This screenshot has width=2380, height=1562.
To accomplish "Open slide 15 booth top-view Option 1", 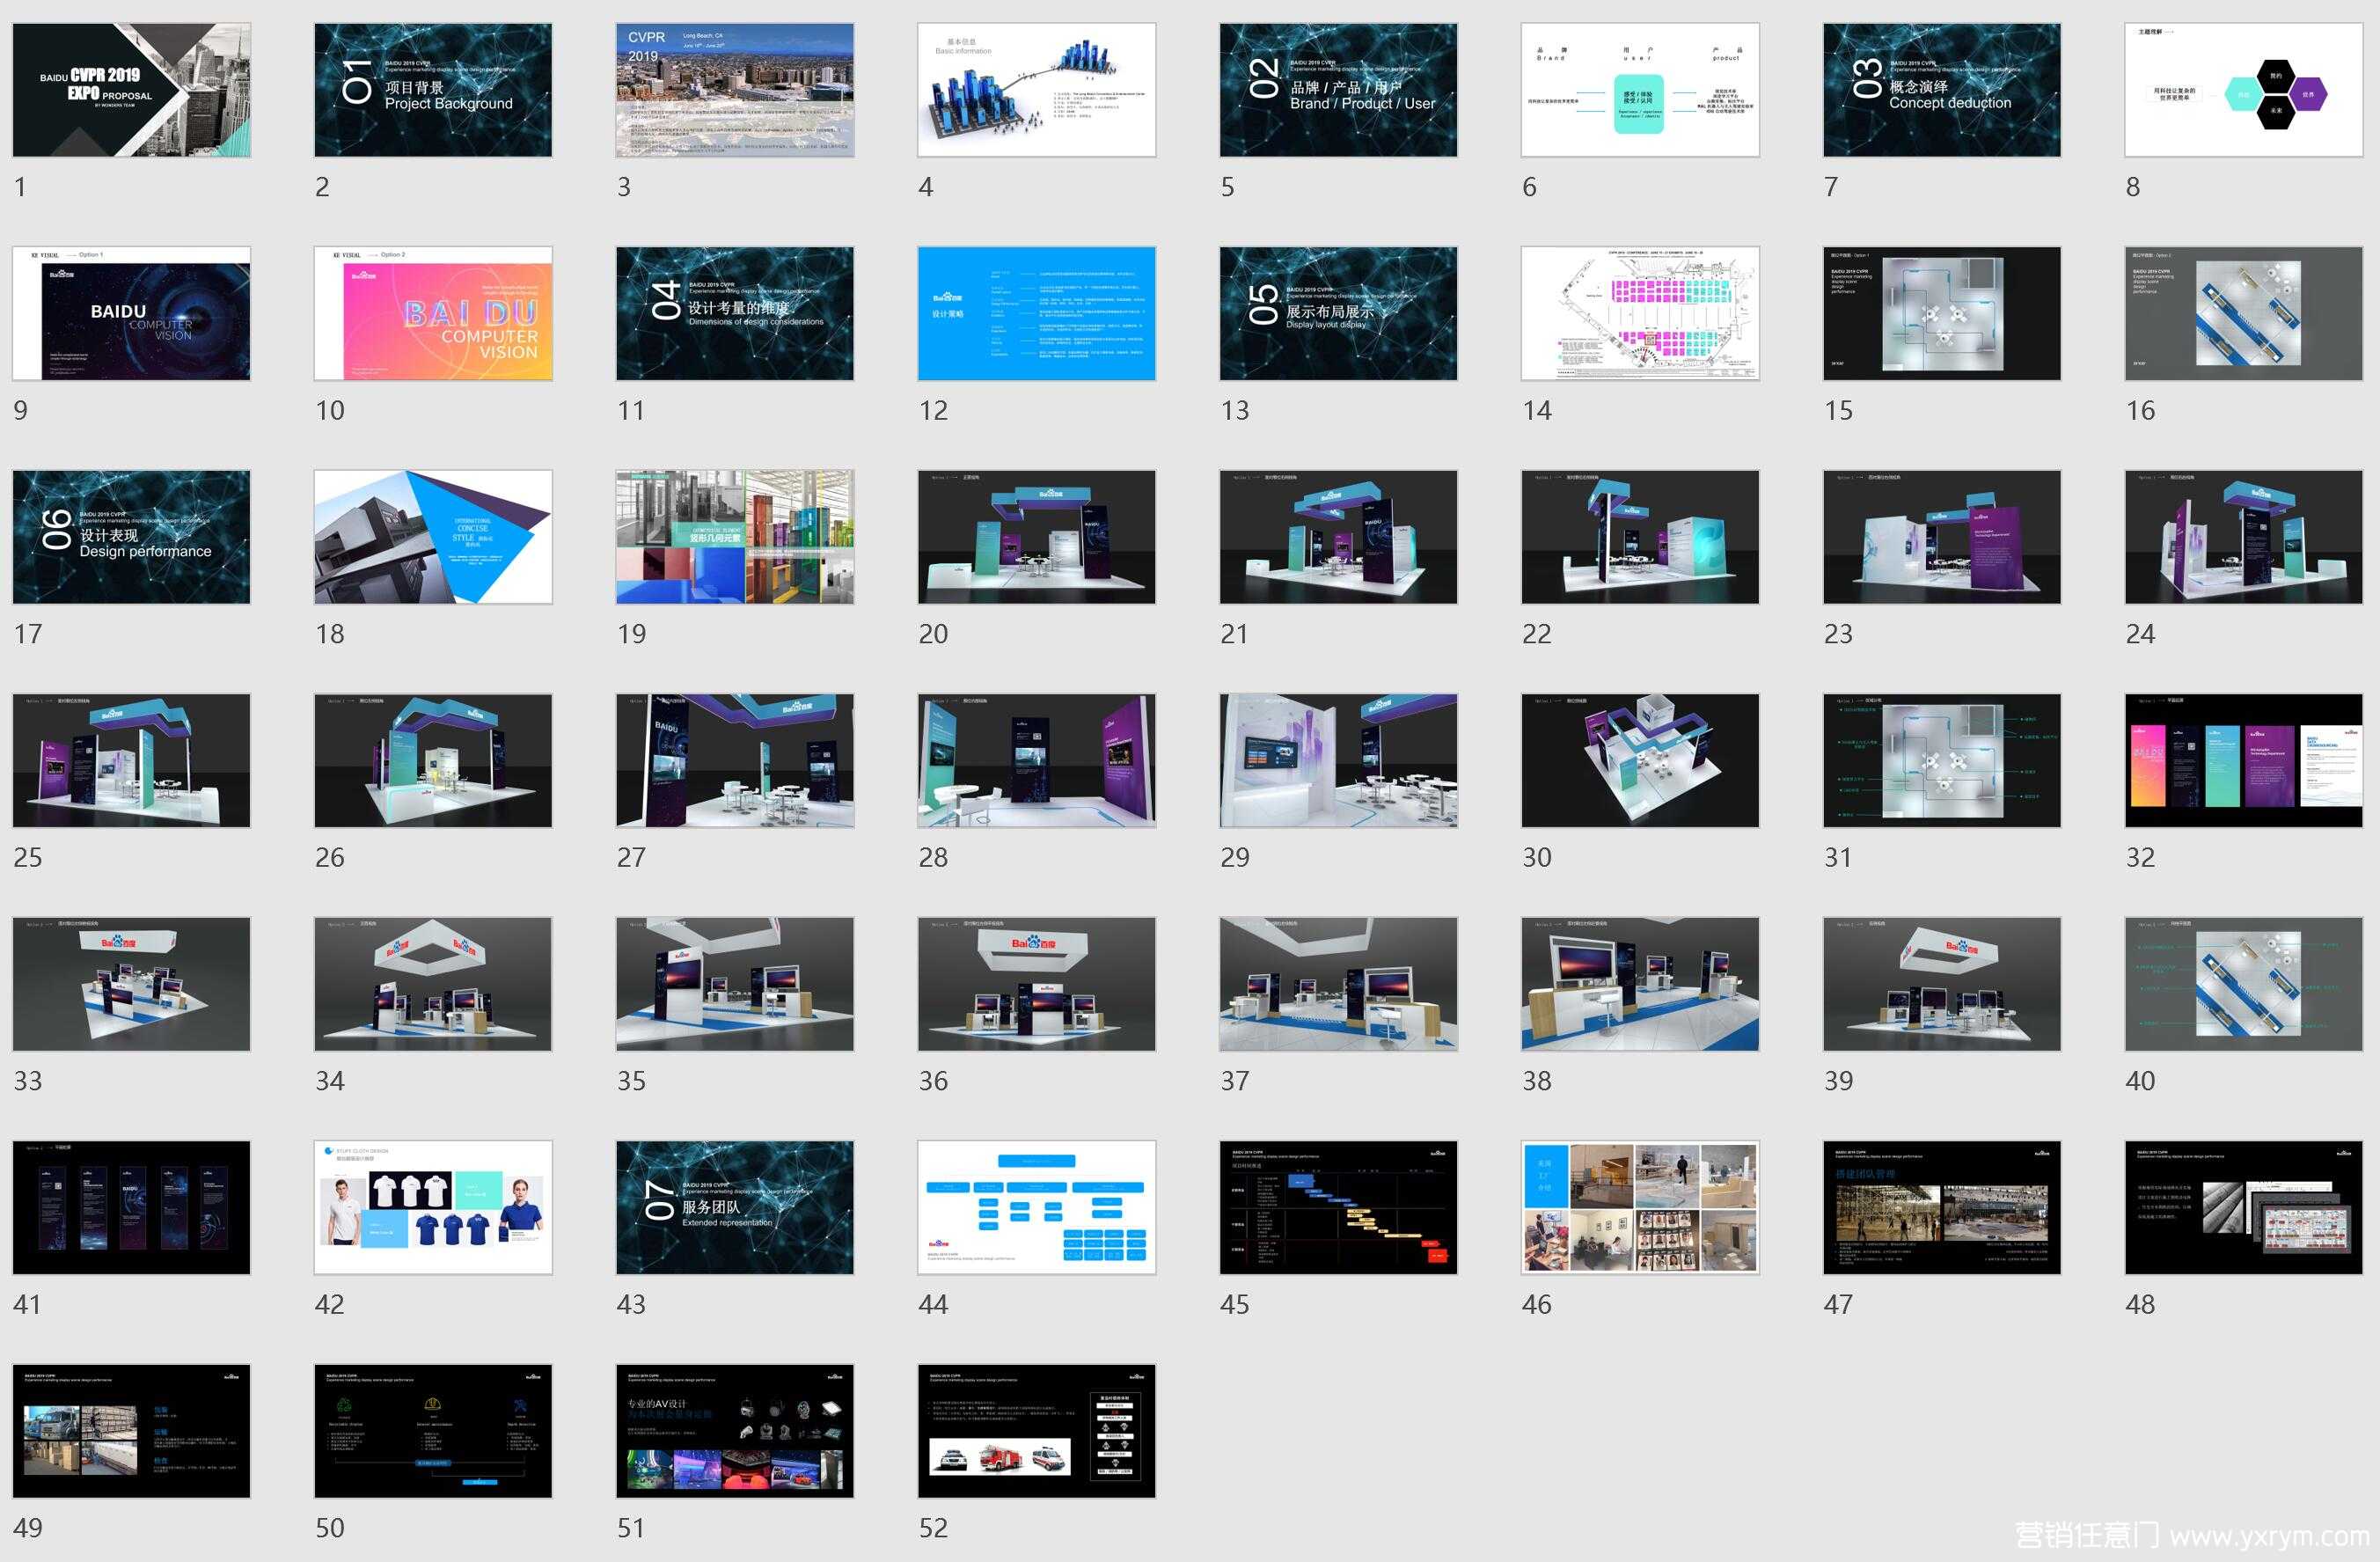I will [1942, 313].
